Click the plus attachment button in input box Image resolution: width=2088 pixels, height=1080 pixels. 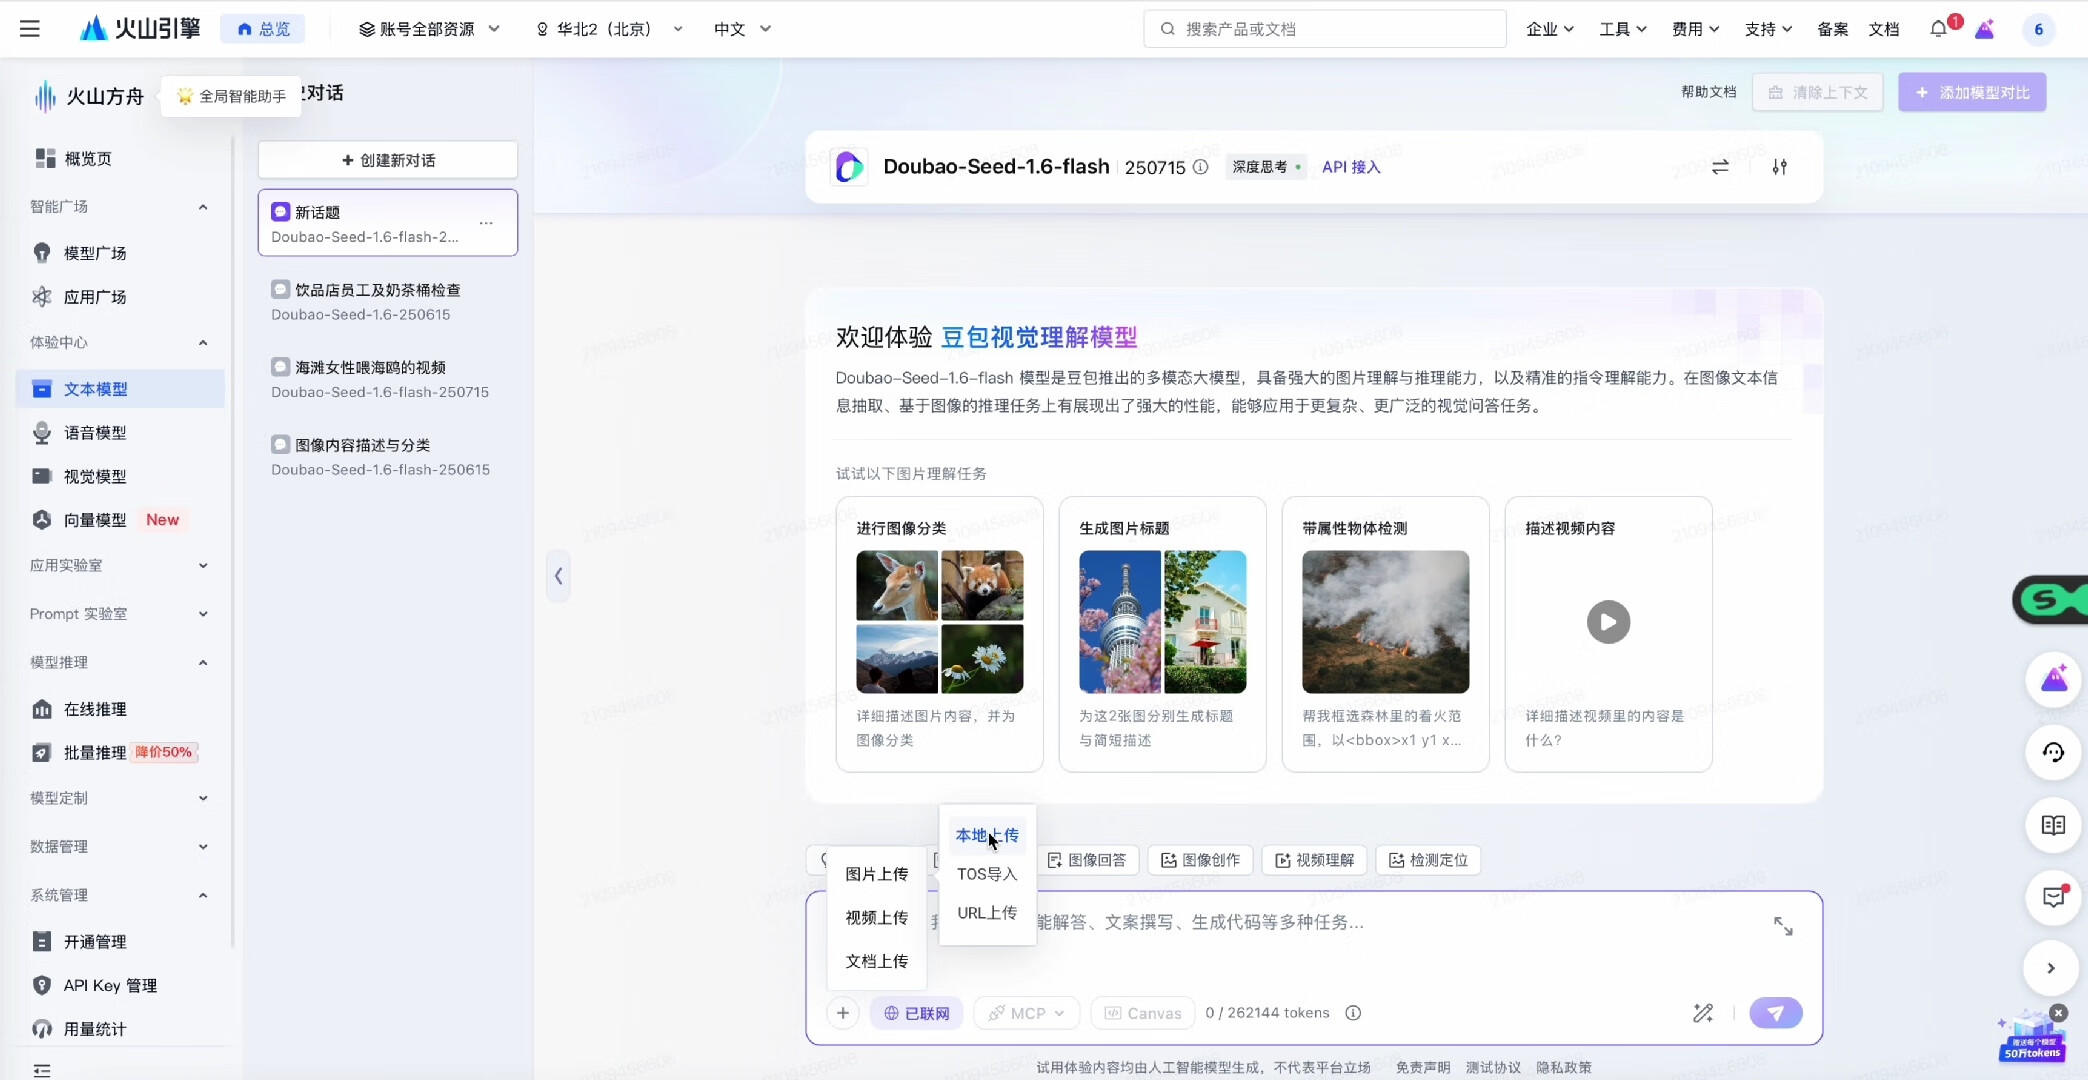(x=843, y=1013)
